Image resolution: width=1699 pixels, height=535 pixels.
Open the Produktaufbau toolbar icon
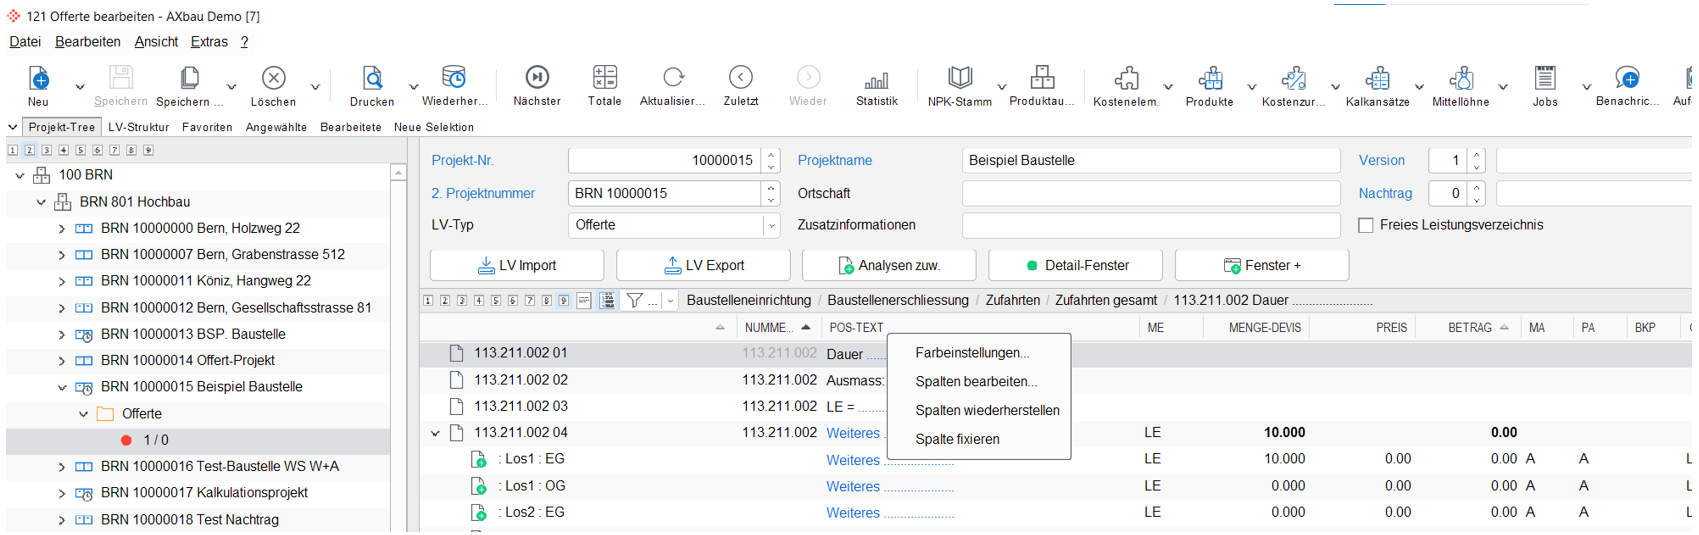pyautogui.click(x=1042, y=78)
